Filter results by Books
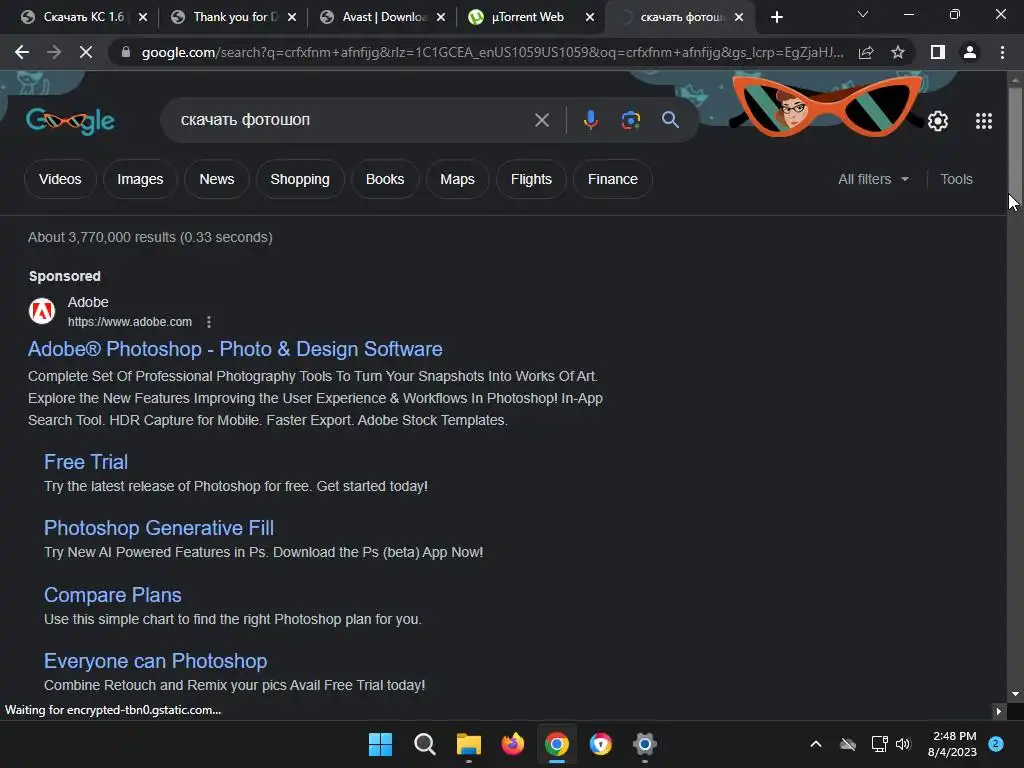1024x768 pixels. click(x=385, y=179)
